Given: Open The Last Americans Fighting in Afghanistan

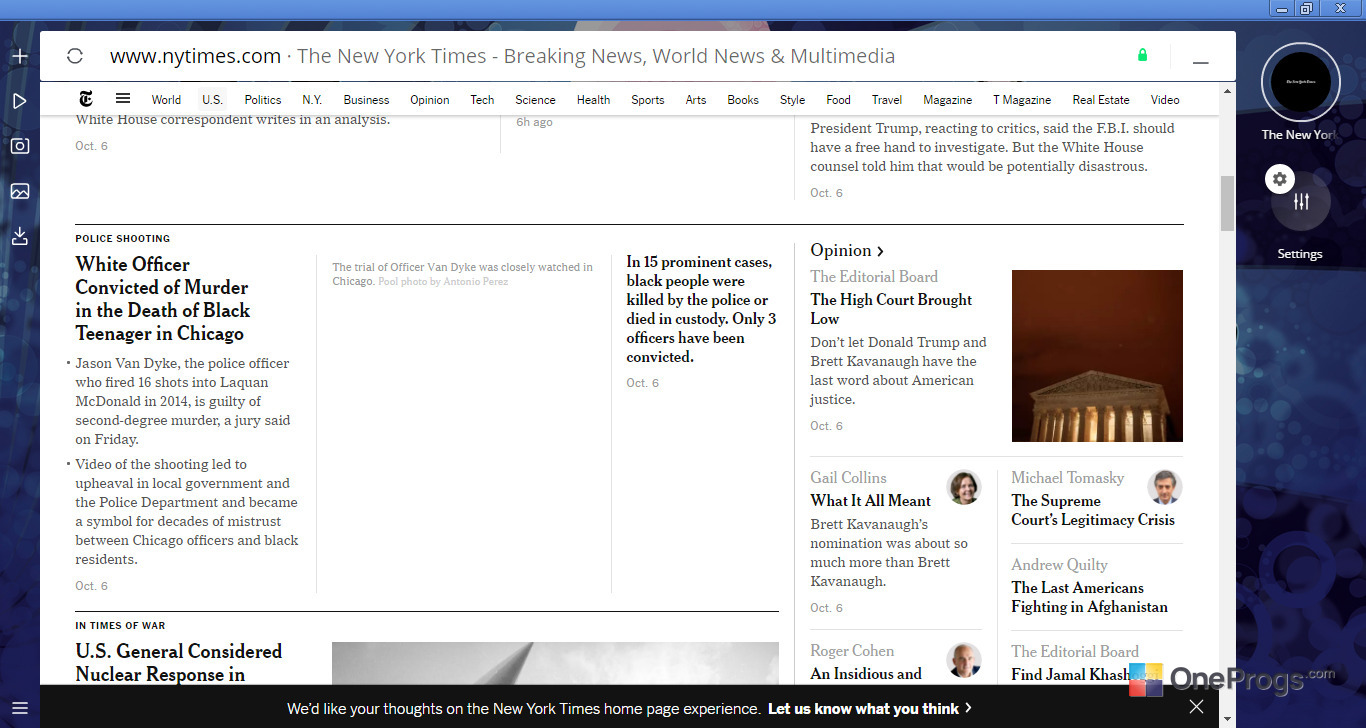Looking at the screenshot, I should [x=1089, y=597].
